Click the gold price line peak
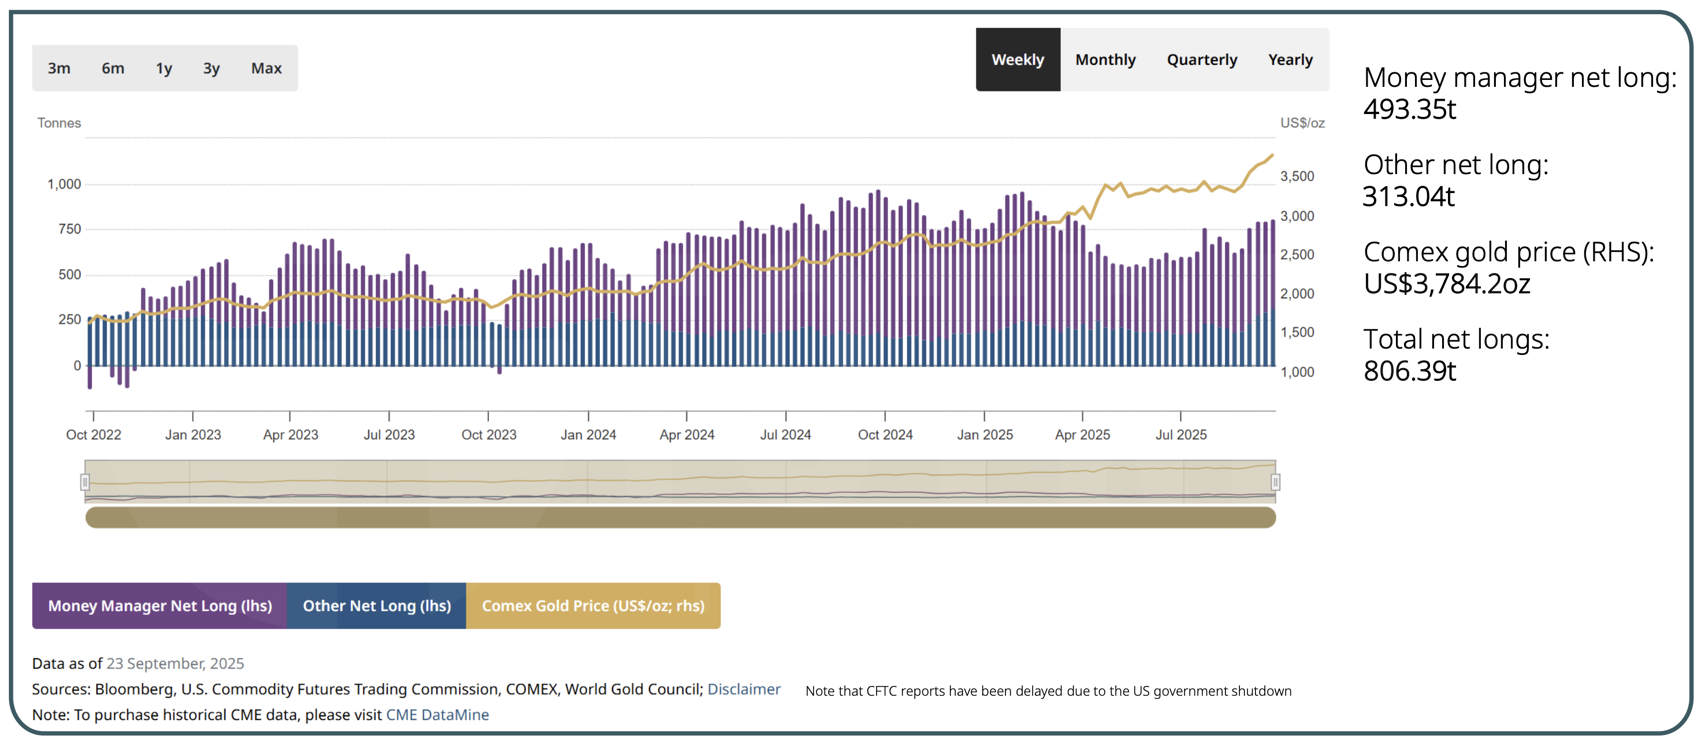This screenshot has width=1700, height=741. pyautogui.click(x=1271, y=156)
